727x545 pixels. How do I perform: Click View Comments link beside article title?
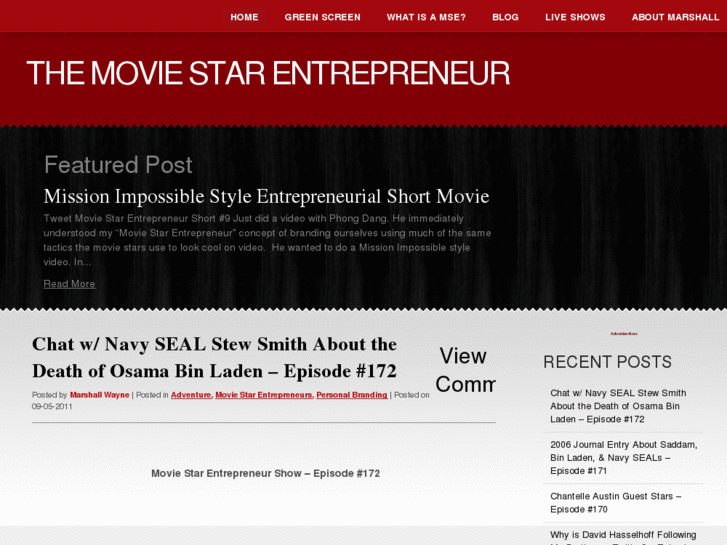465,370
